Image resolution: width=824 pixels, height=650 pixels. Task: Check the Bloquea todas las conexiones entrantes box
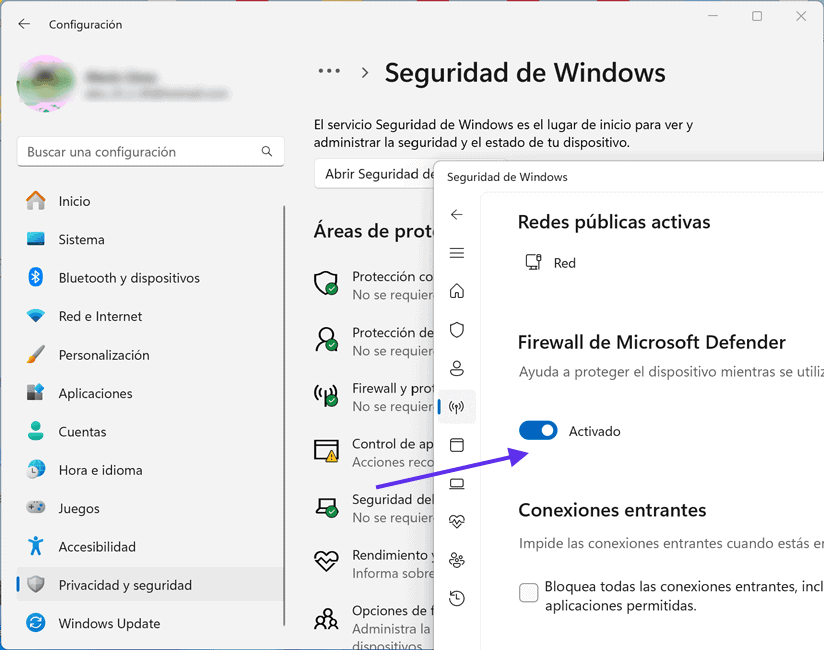coord(529,594)
